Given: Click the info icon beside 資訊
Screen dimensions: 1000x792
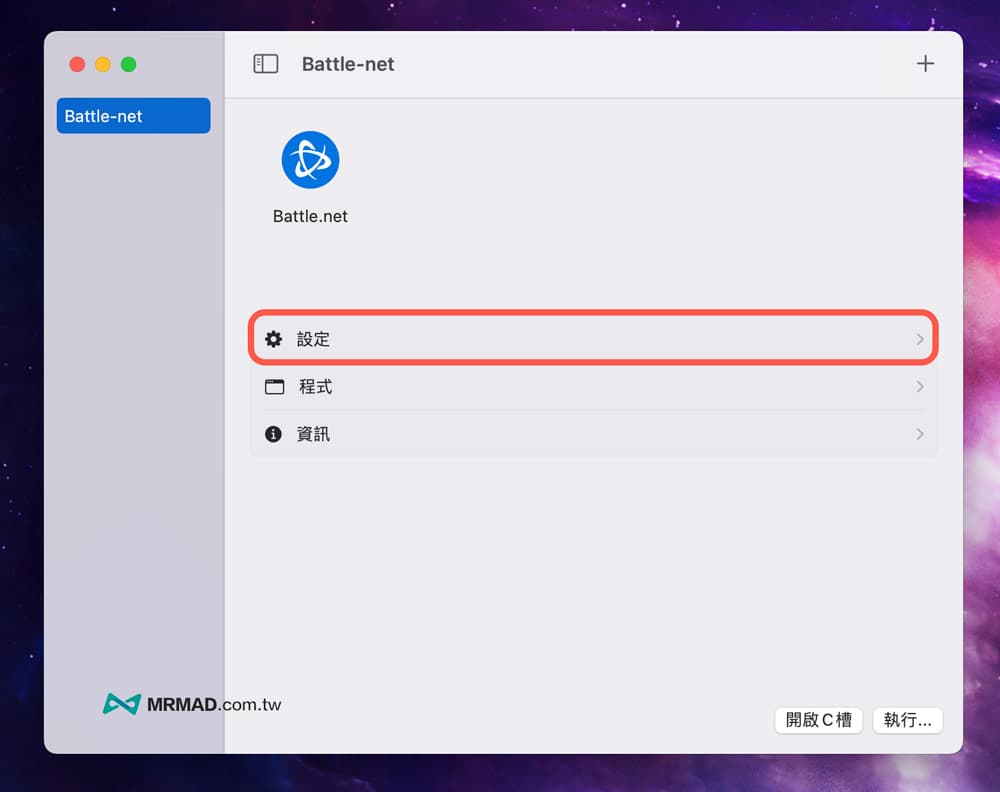Looking at the screenshot, I should coord(273,433).
